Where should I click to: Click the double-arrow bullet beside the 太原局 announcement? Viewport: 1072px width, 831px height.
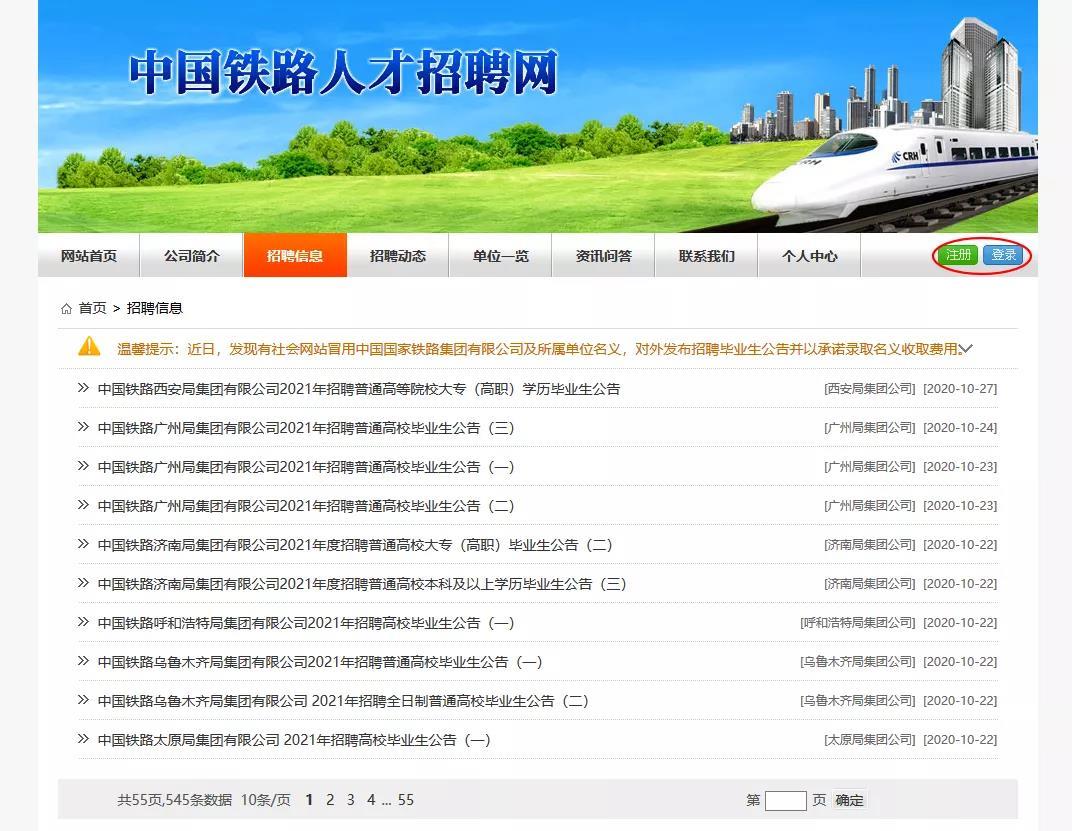click(83, 739)
